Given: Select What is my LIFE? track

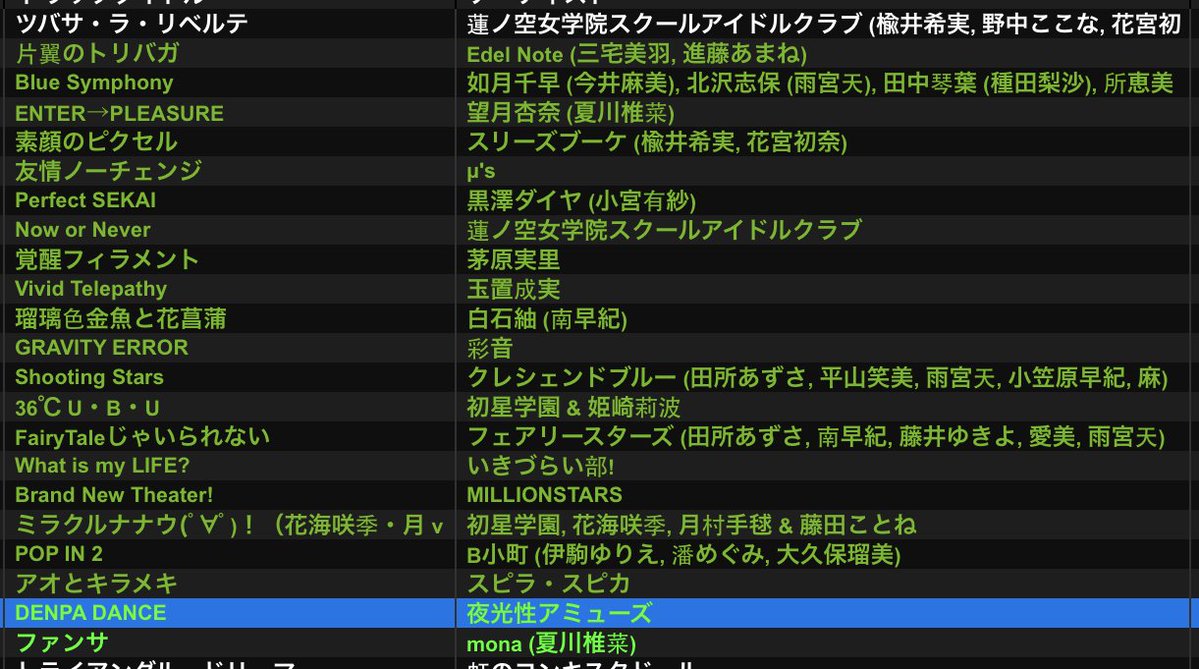Looking at the screenshot, I should click(x=102, y=466).
